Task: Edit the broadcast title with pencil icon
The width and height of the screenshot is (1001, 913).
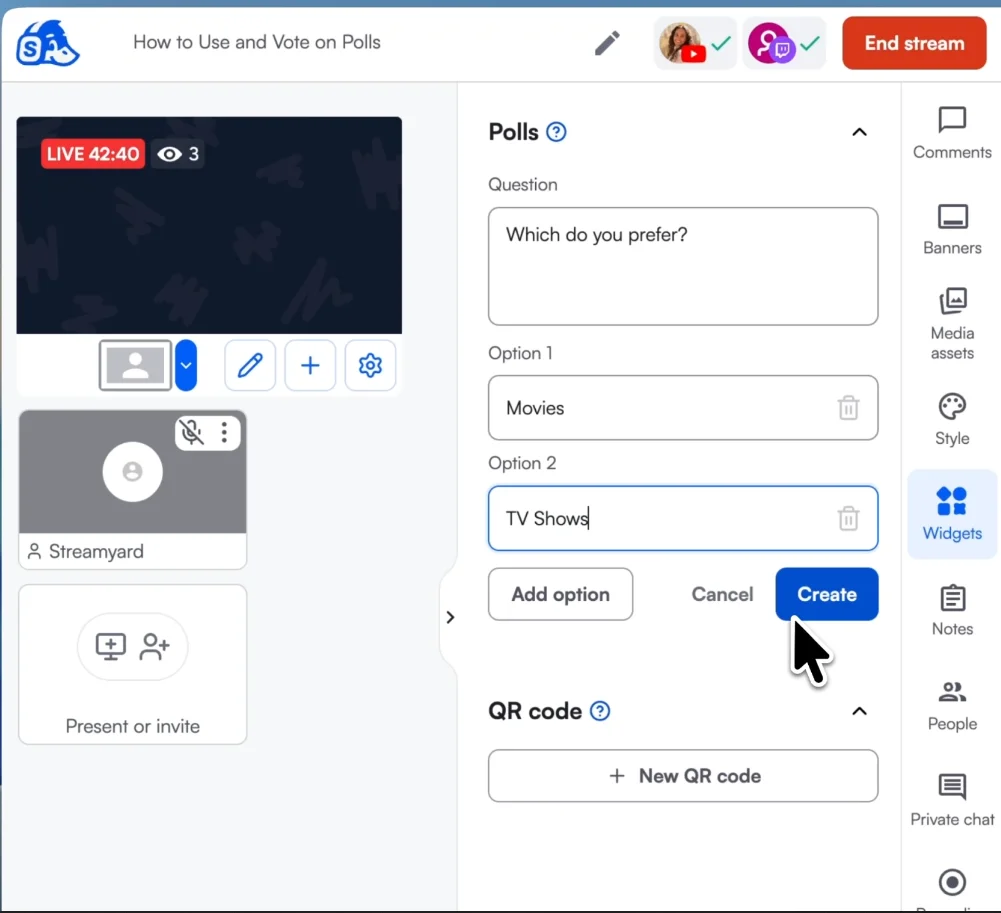Action: click(x=607, y=43)
